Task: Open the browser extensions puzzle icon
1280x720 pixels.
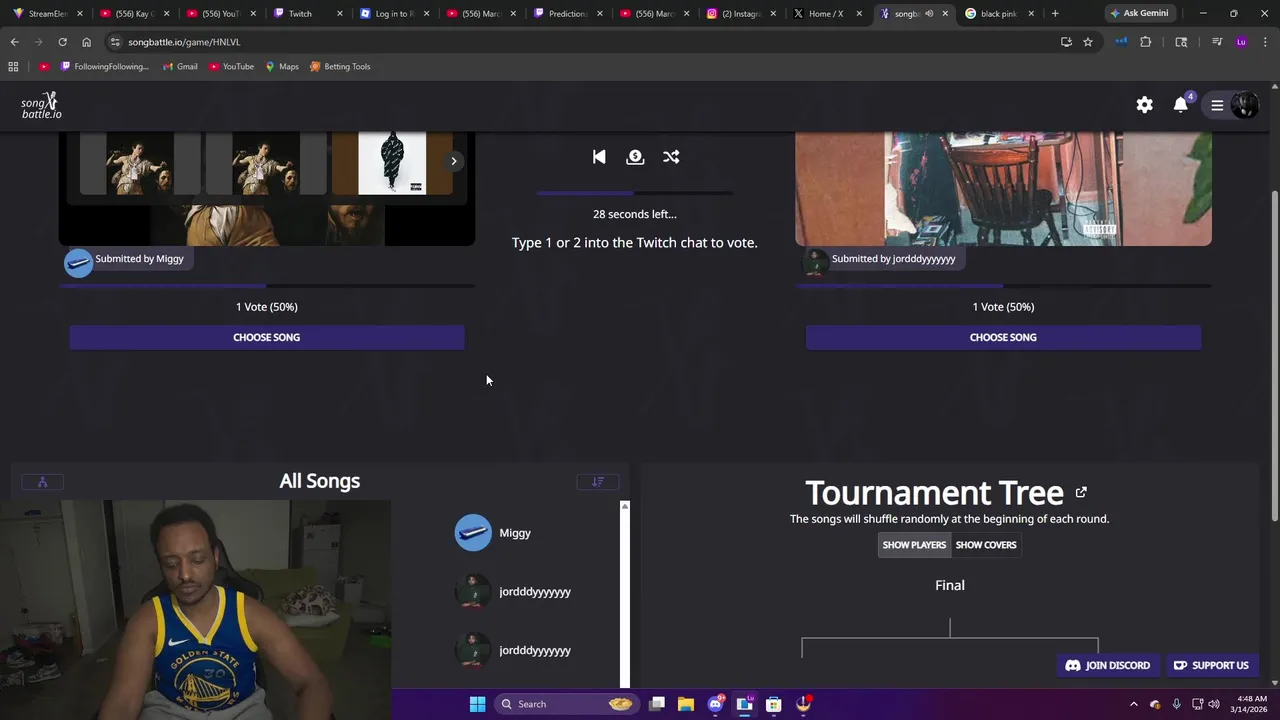Action: 1145,42
